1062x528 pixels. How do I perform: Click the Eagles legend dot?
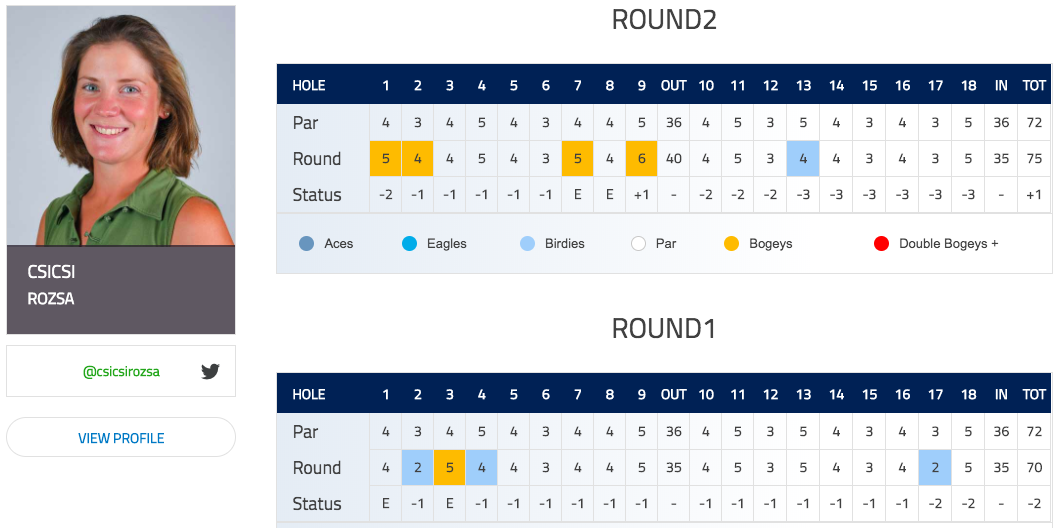[409, 244]
